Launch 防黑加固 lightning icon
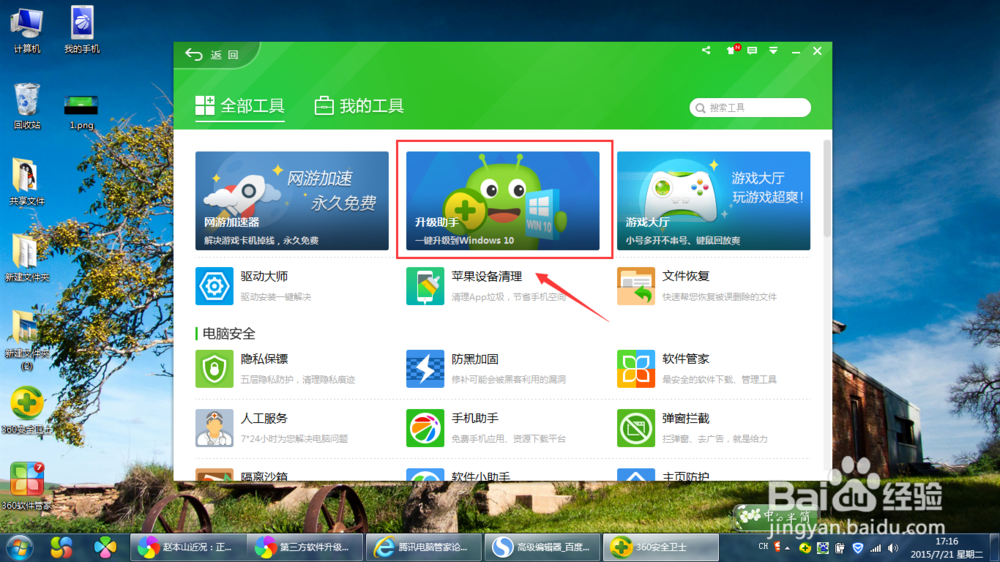 click(x=425, y=369)
